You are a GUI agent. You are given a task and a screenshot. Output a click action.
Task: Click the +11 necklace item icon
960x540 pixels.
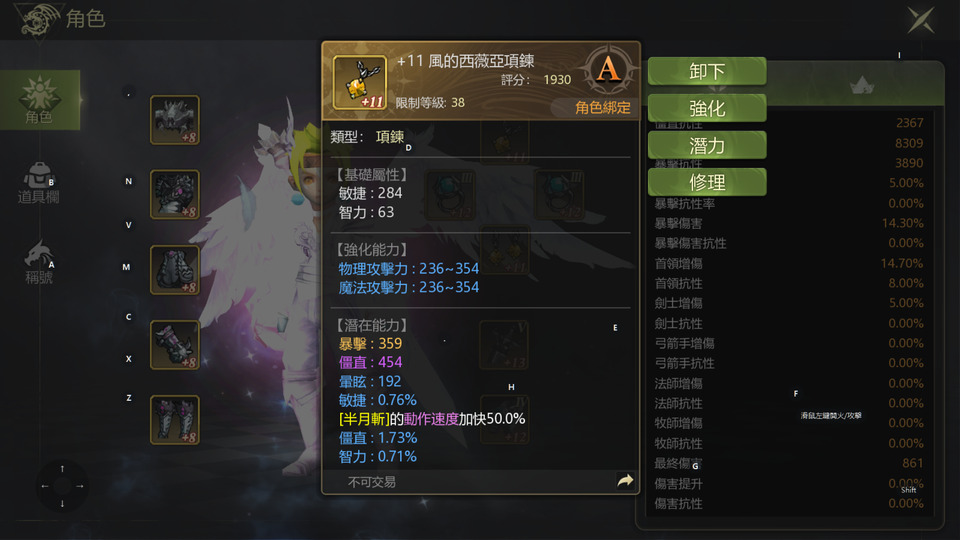[x=359, y=83]
